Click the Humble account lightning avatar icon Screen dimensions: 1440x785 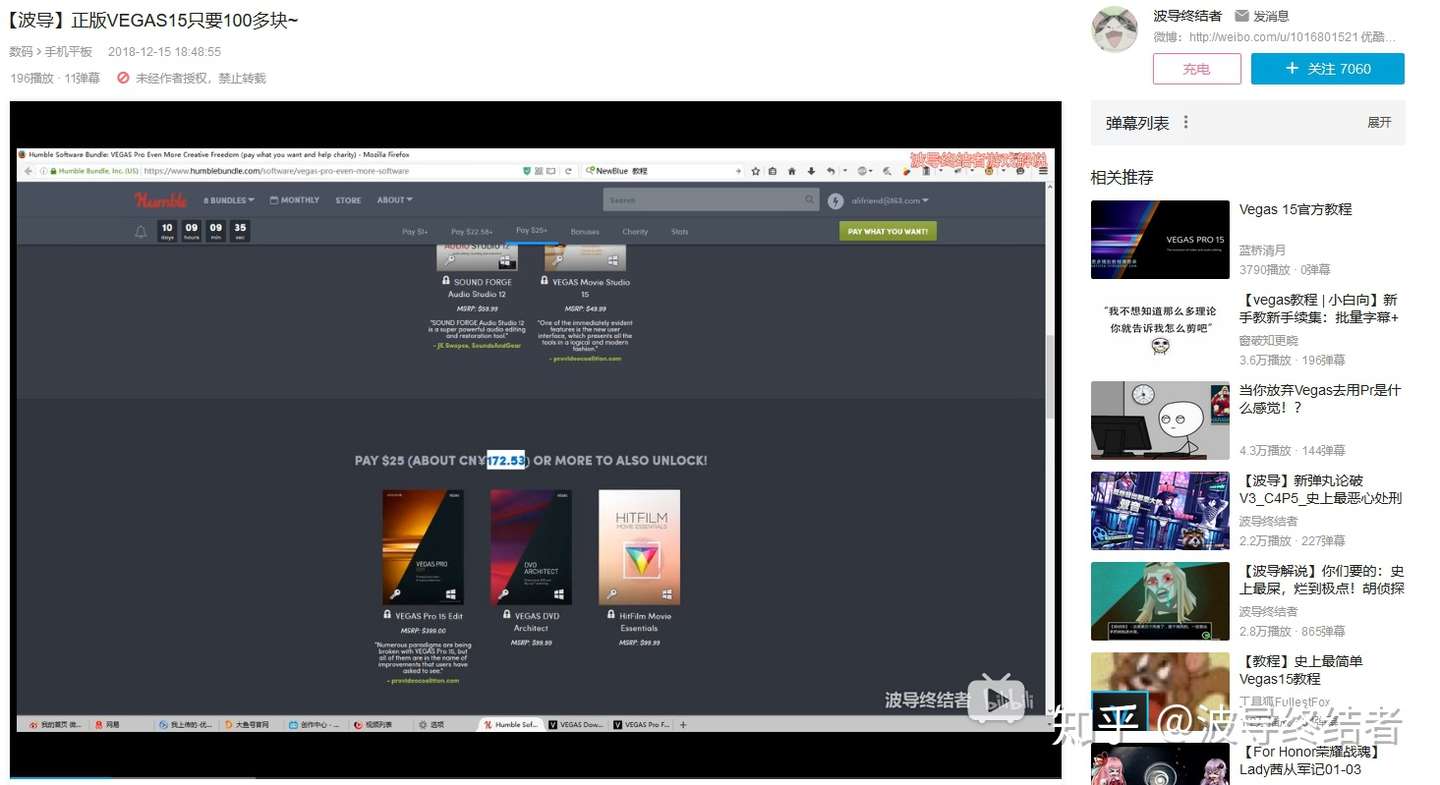(836, 201)
